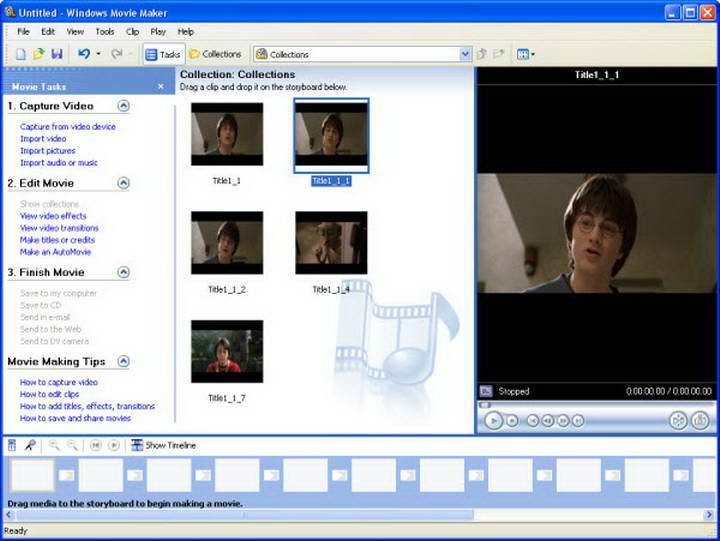The width and height of the screenshot is (720, 541).
Task: Save the project using the floppy disk icon
Action: coord(57,54)
